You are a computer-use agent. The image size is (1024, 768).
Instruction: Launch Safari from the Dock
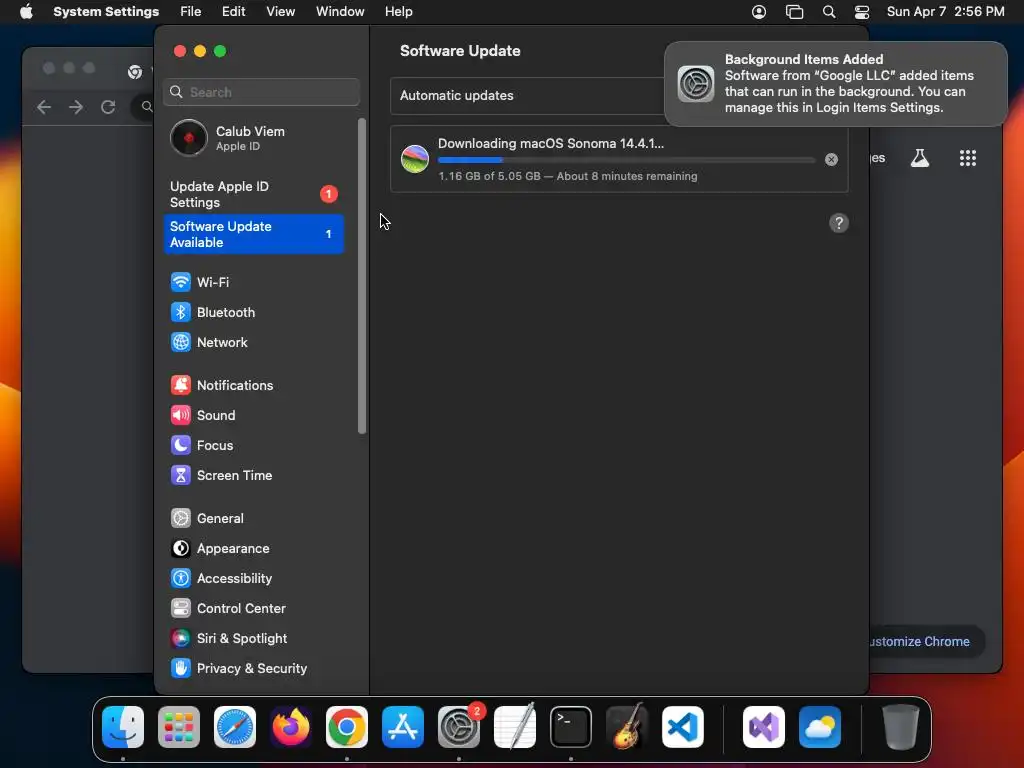[234, 727]
